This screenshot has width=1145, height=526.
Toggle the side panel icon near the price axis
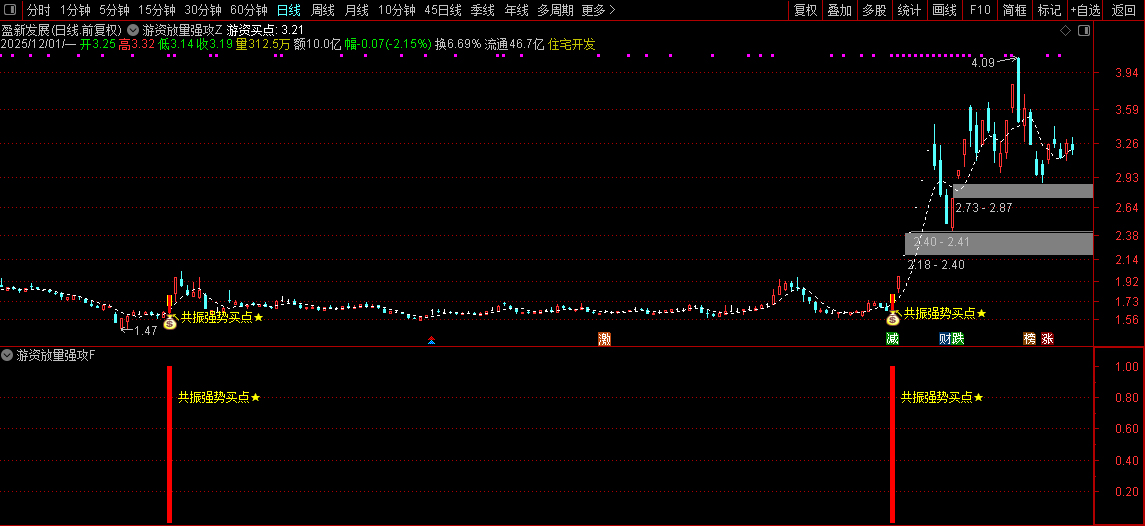1082,33
